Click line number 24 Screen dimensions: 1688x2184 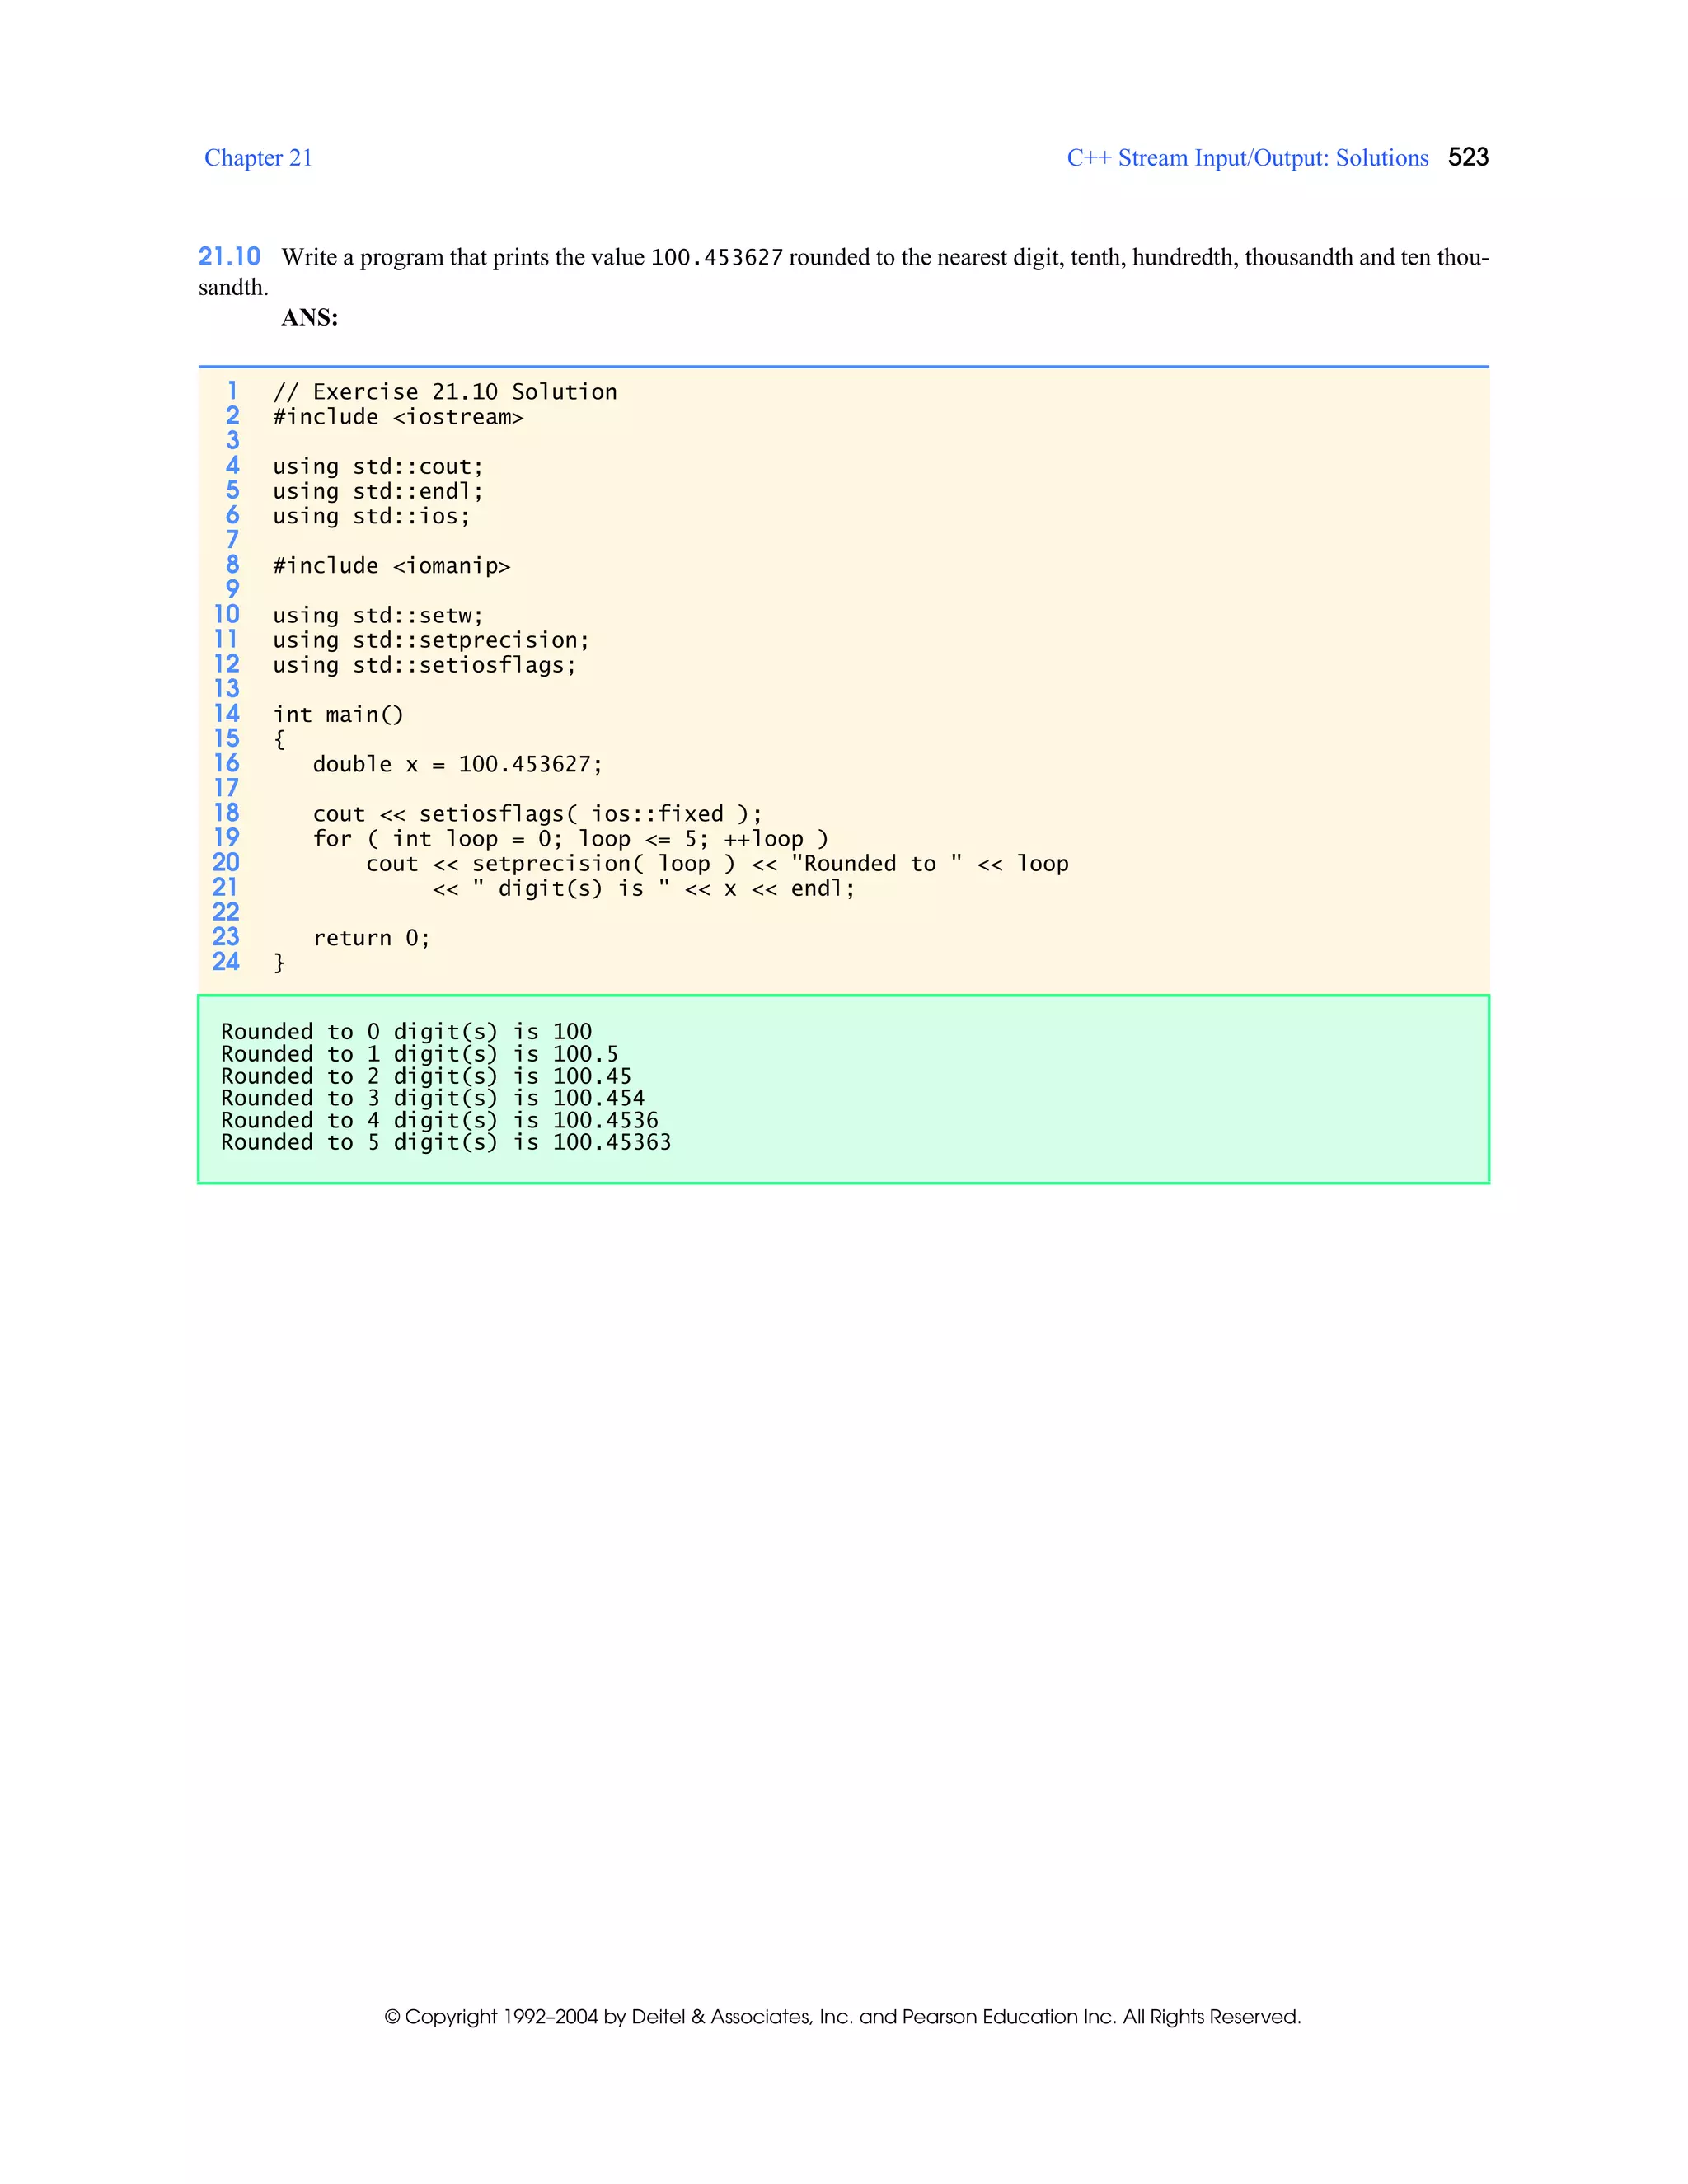(x=226, y=962)
